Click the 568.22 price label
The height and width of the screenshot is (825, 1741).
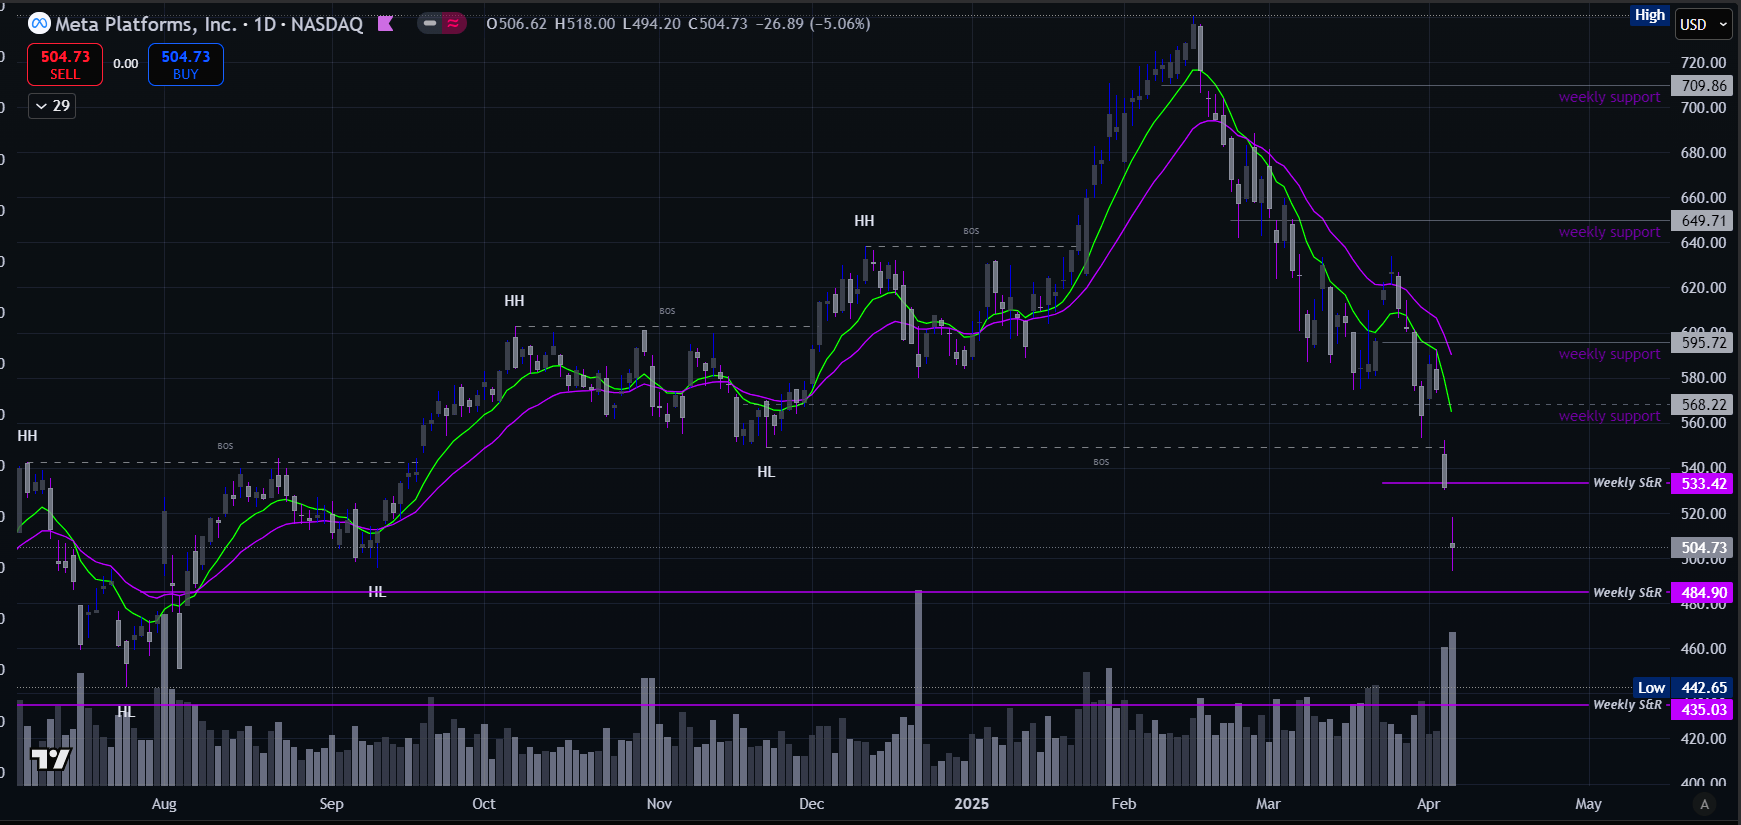pos(1703,405)
